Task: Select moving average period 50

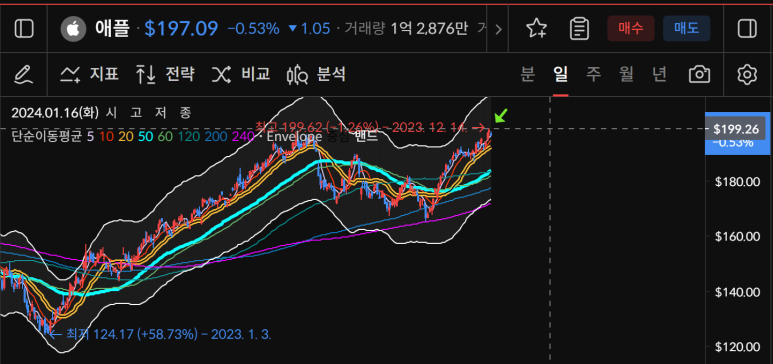Action: (145, 137)
